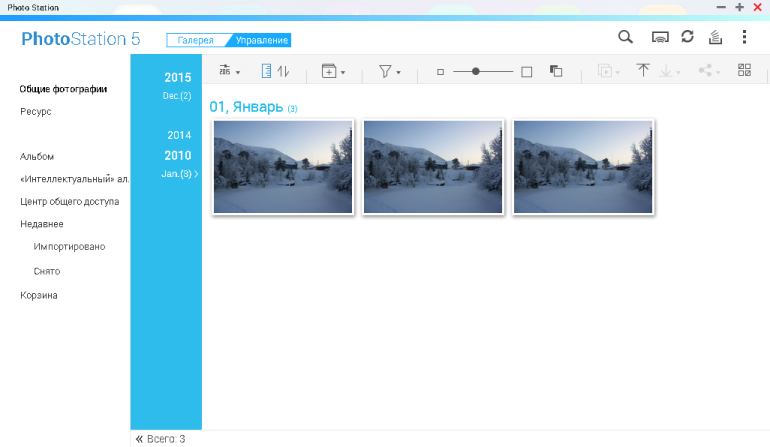
Task: Open the search magnifier icon
Action: (x=625, y=37)
